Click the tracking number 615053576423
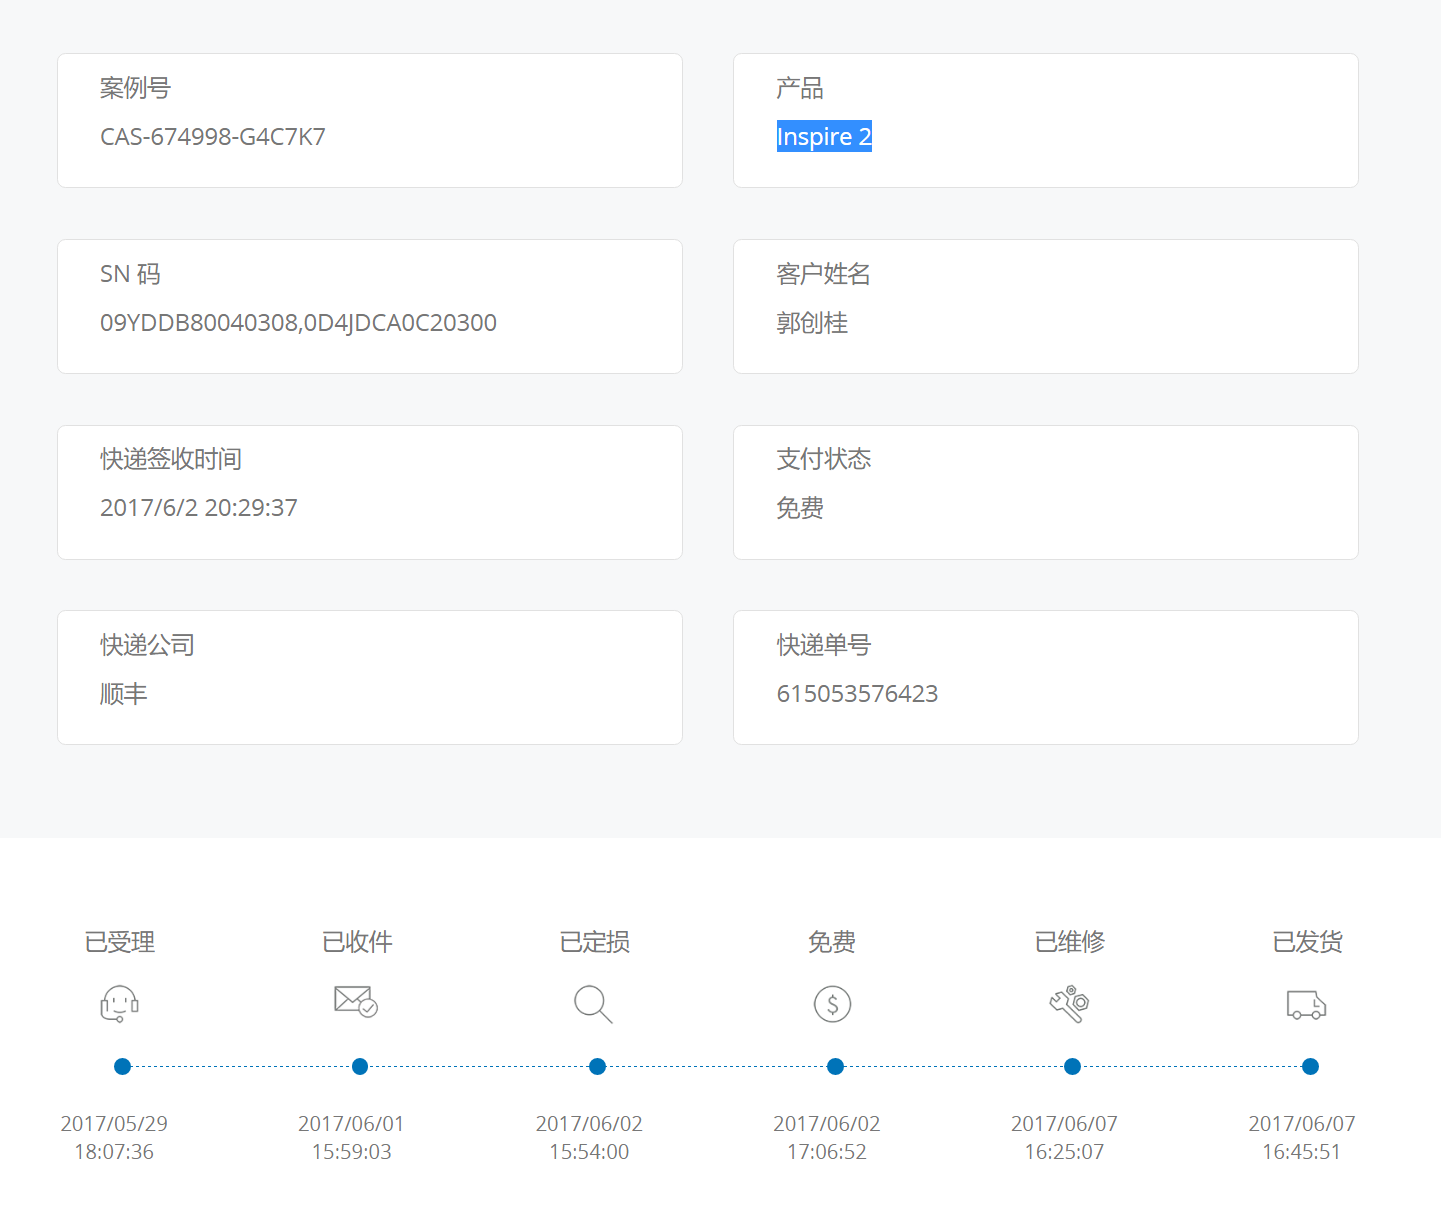1441x1231 pixels. point(857,694)
